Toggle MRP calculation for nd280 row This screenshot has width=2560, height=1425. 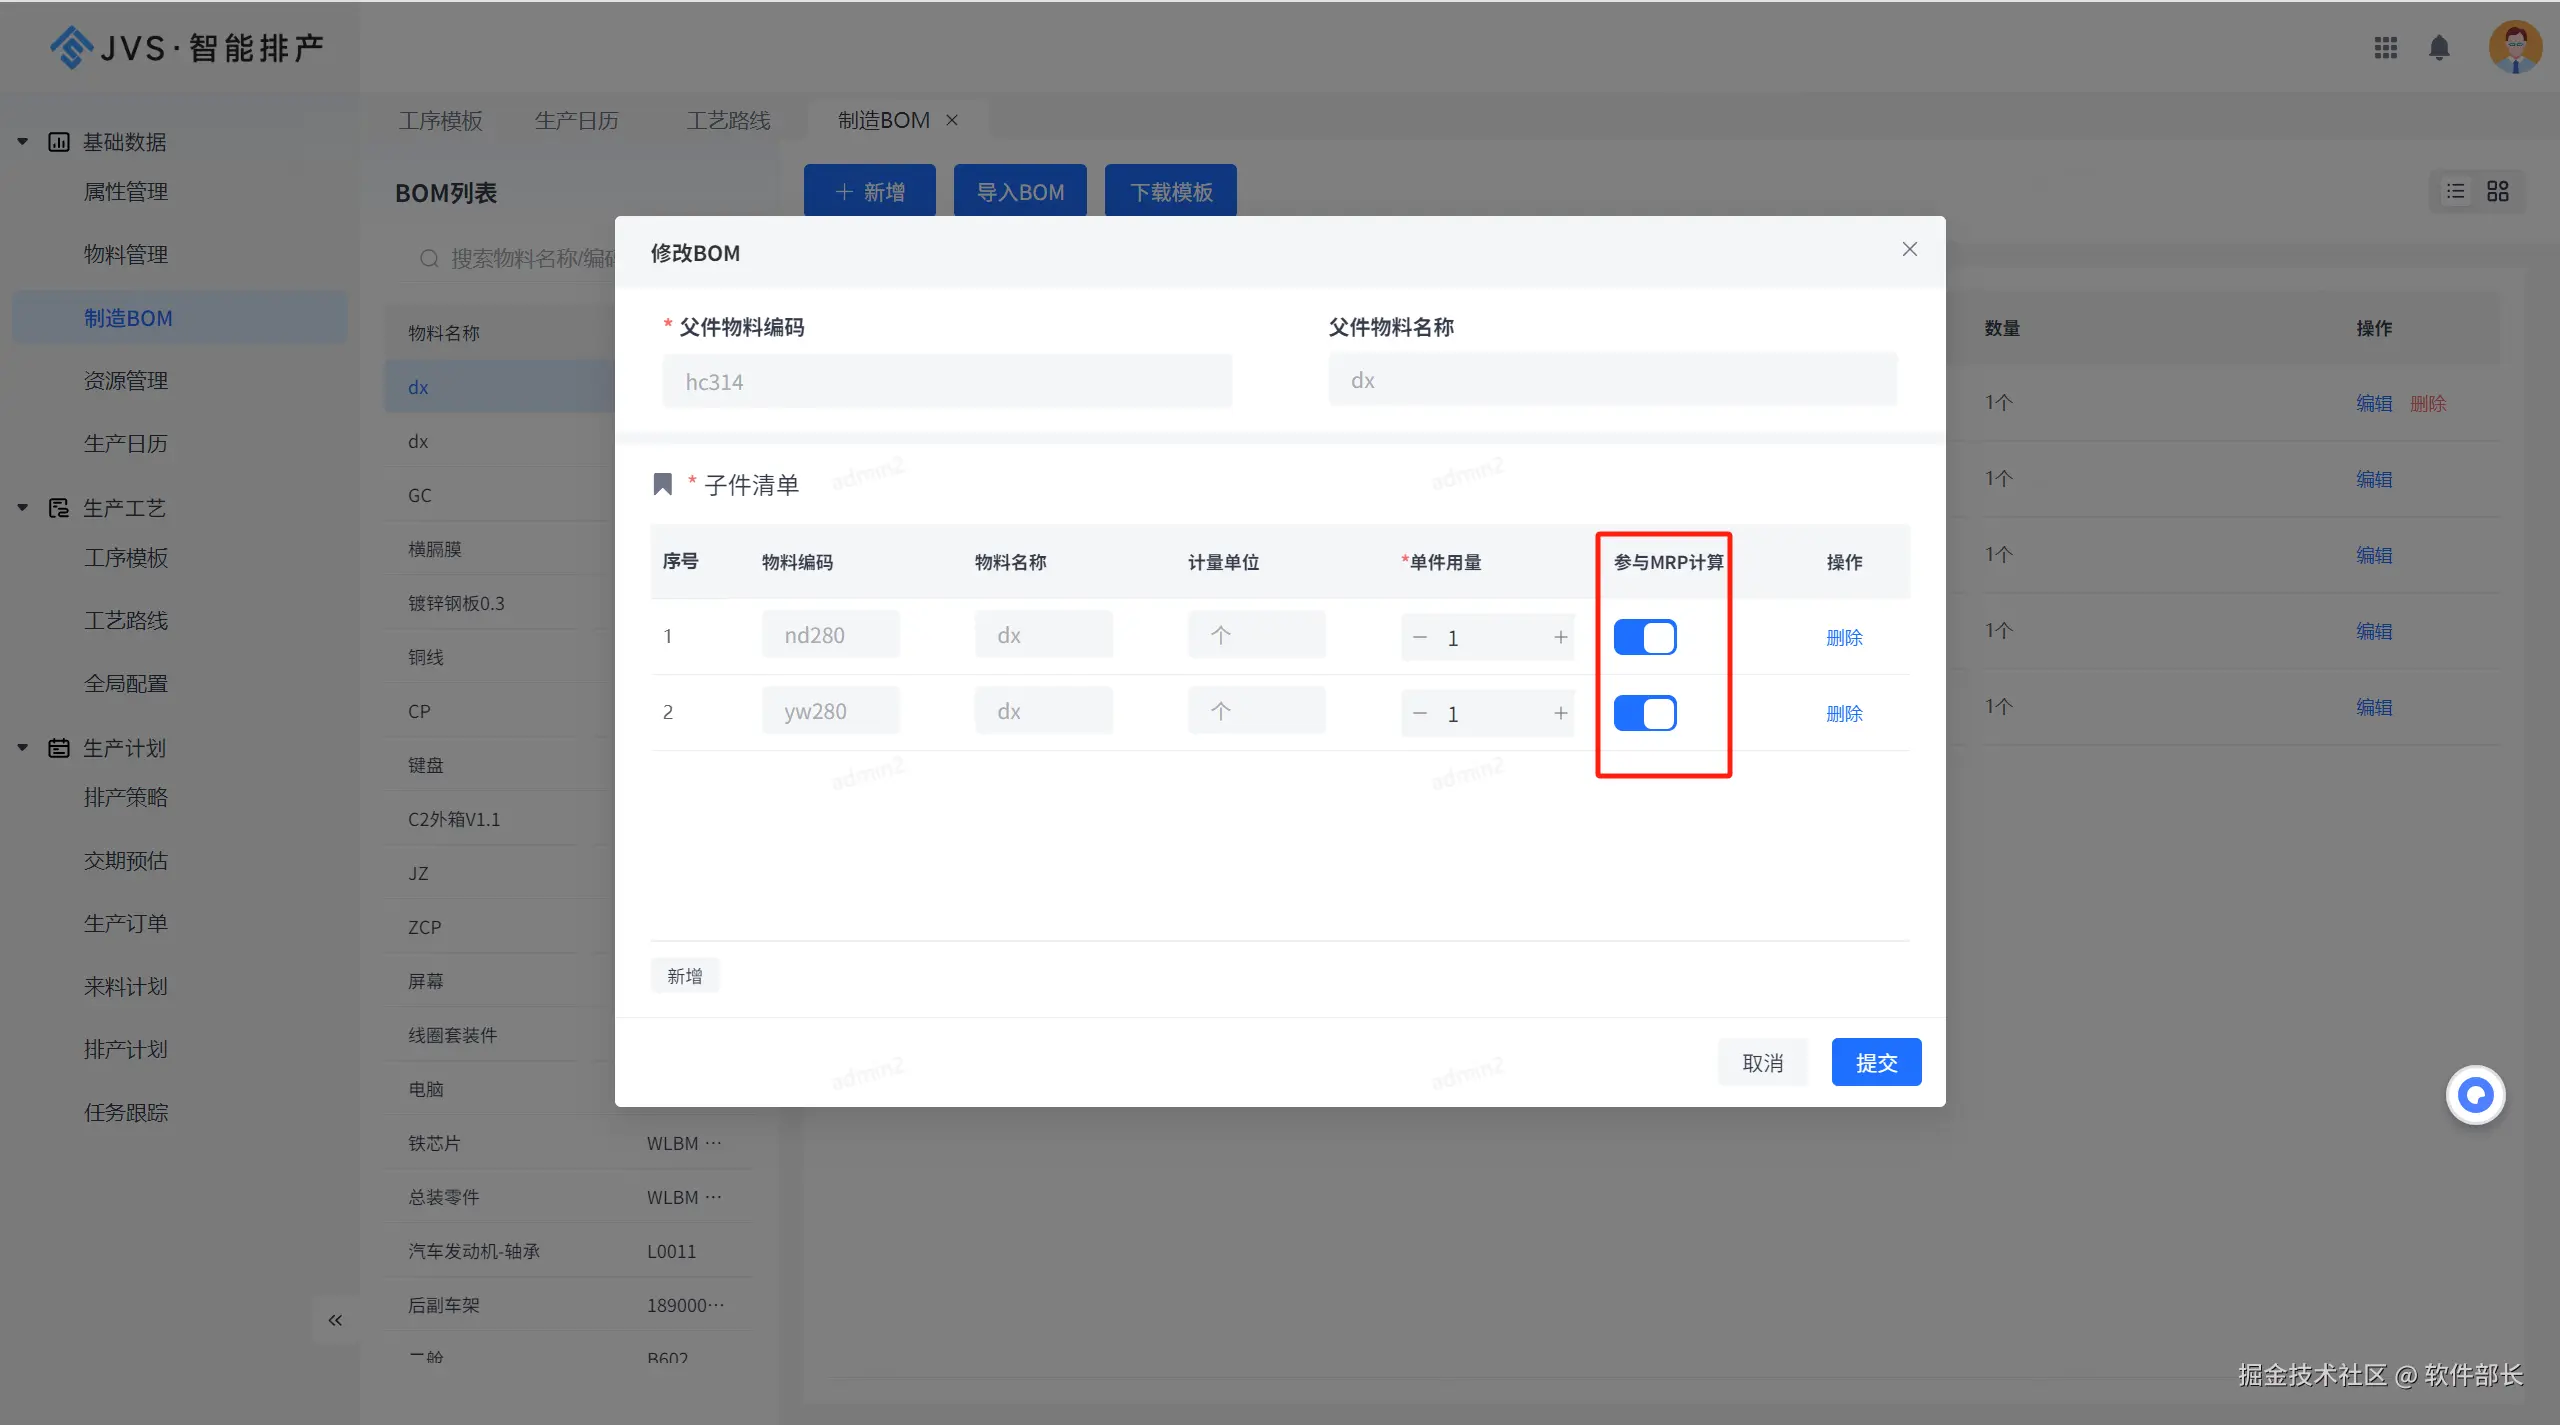[1645, 637]
